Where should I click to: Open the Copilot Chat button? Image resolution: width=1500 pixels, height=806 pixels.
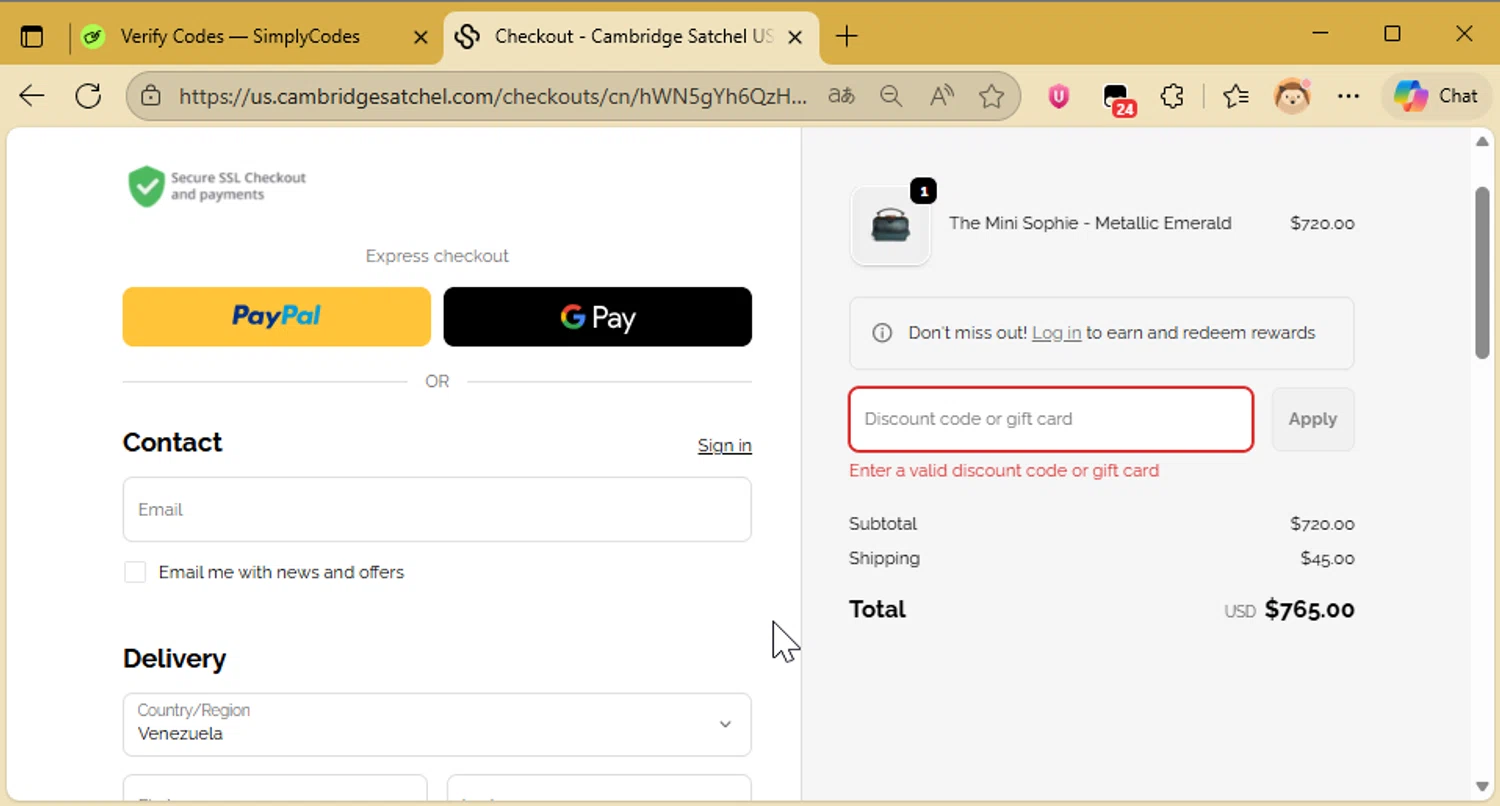click(x=1436, y=96)
